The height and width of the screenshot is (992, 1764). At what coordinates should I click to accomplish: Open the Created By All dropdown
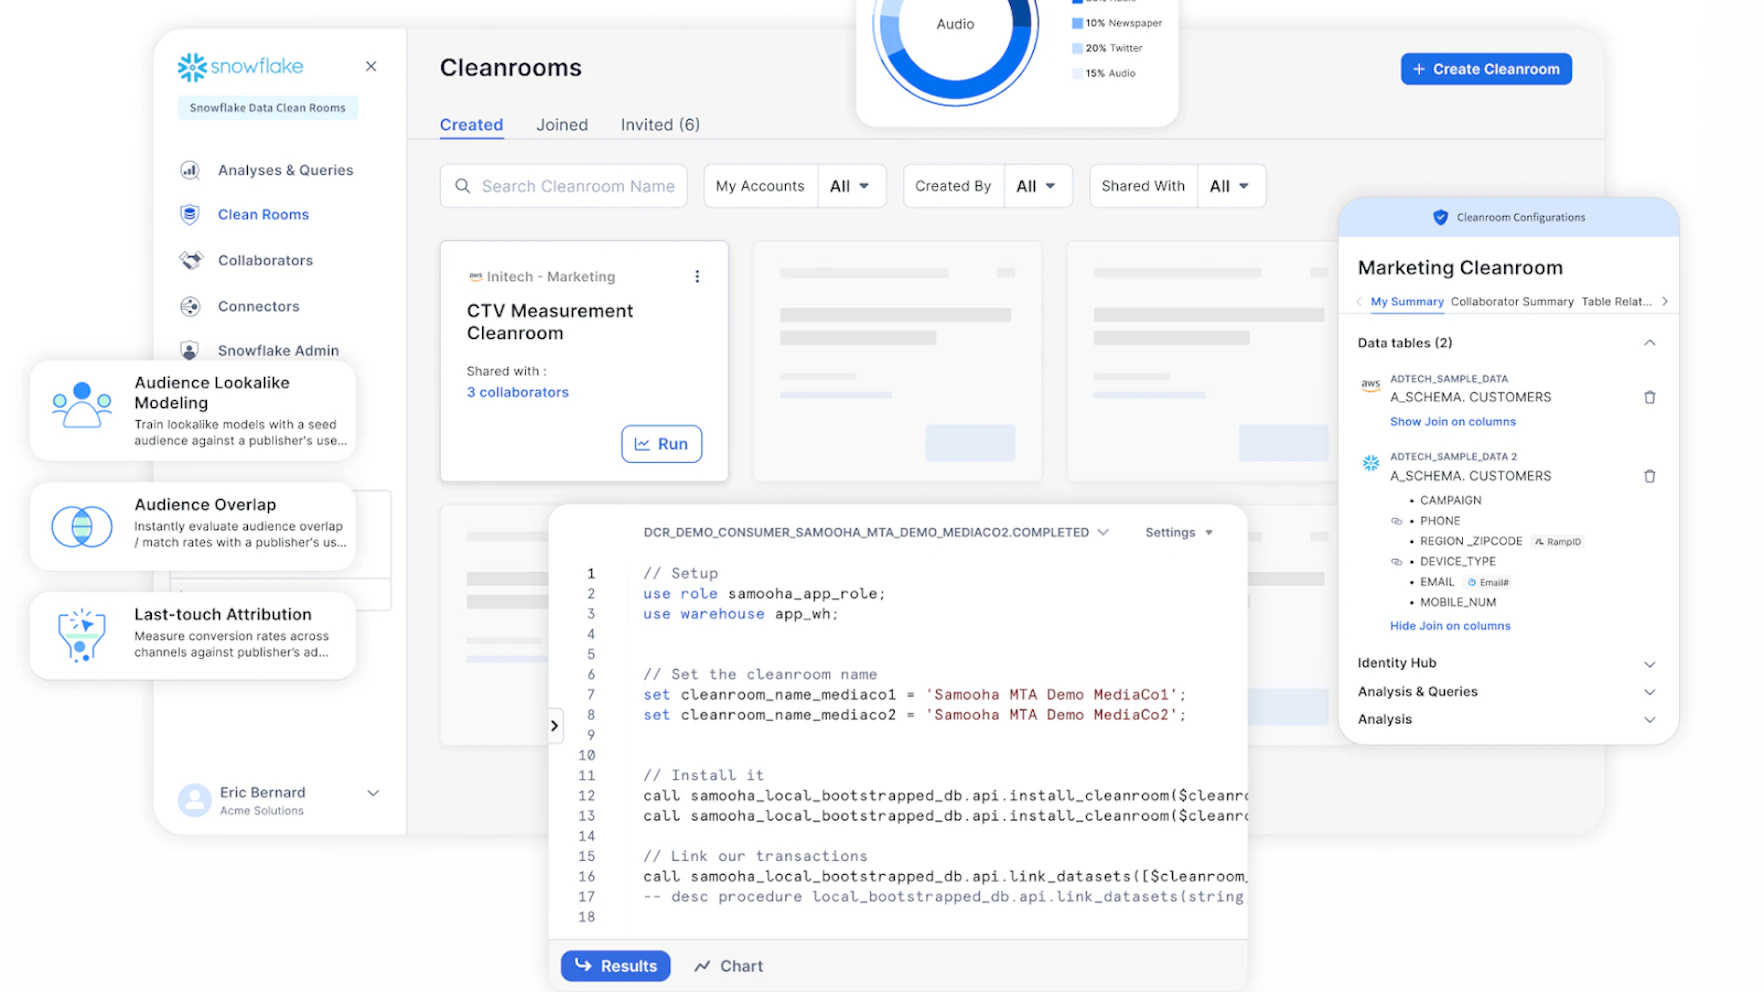pos(1037,186)
